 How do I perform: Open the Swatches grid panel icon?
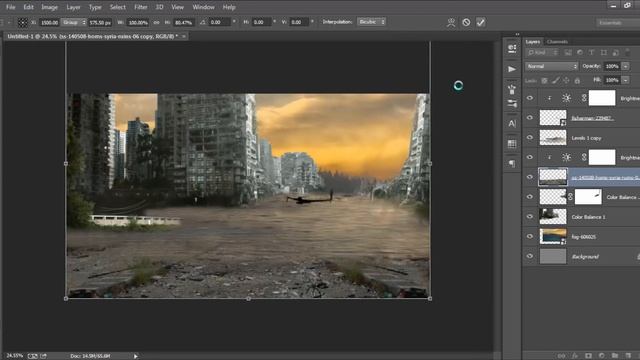512,144
